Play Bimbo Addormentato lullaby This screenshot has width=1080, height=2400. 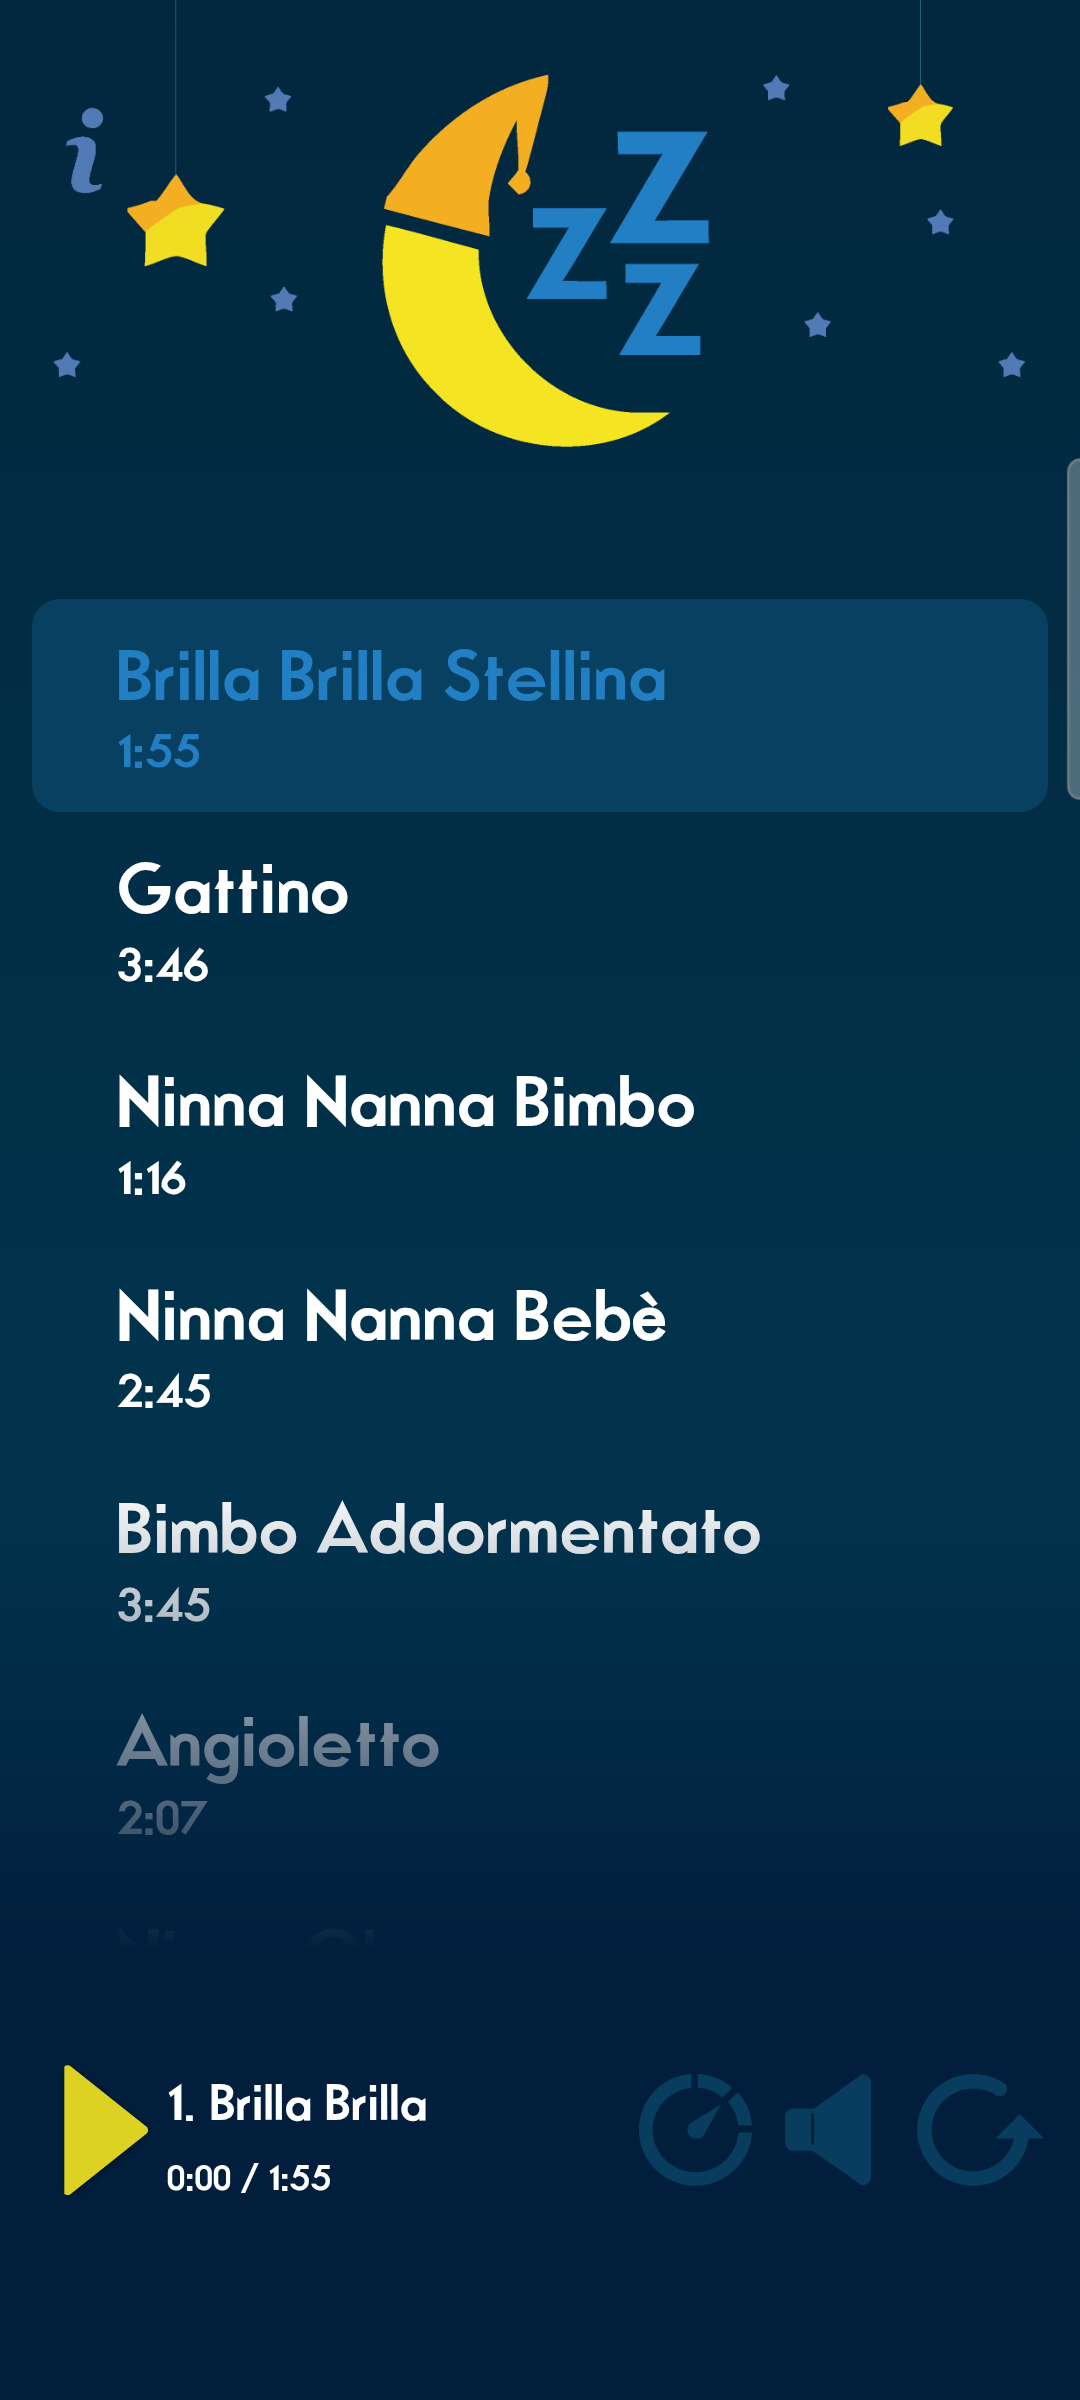pyautogui.click(x=540, y=1560)
